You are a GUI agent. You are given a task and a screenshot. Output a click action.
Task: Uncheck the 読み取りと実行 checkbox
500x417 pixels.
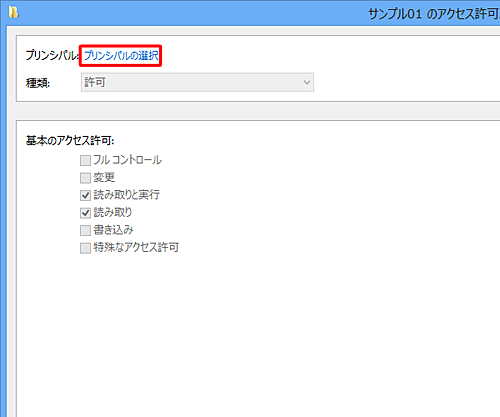pyautogui.click(x=85, y=195)
